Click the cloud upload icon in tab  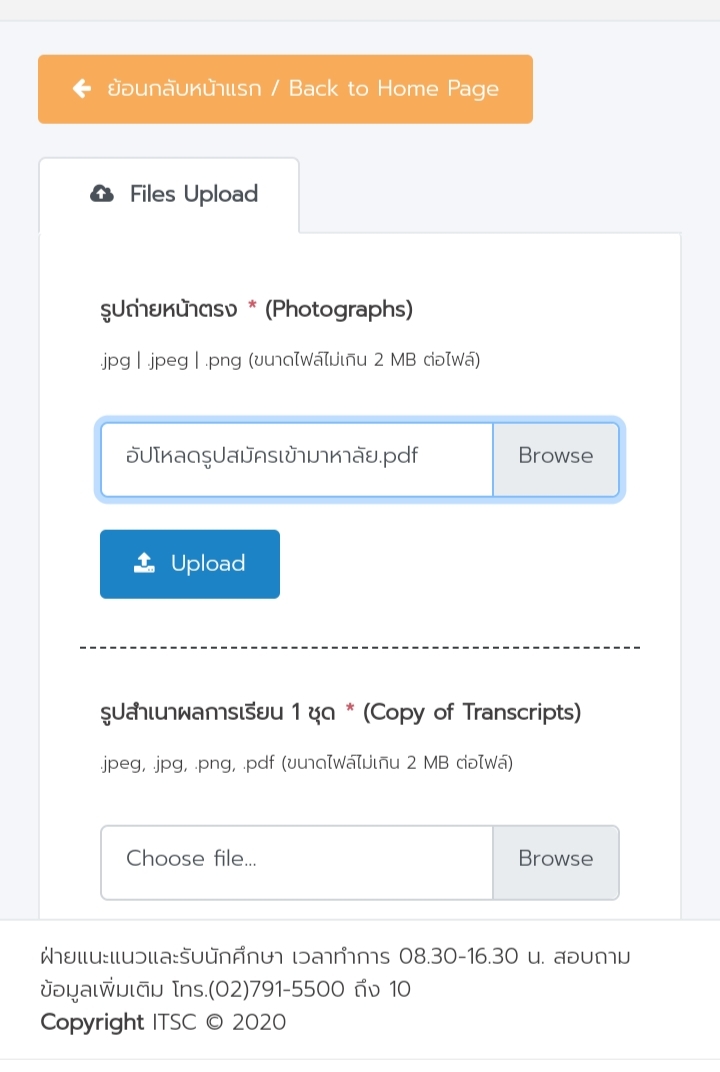[102, 193]
